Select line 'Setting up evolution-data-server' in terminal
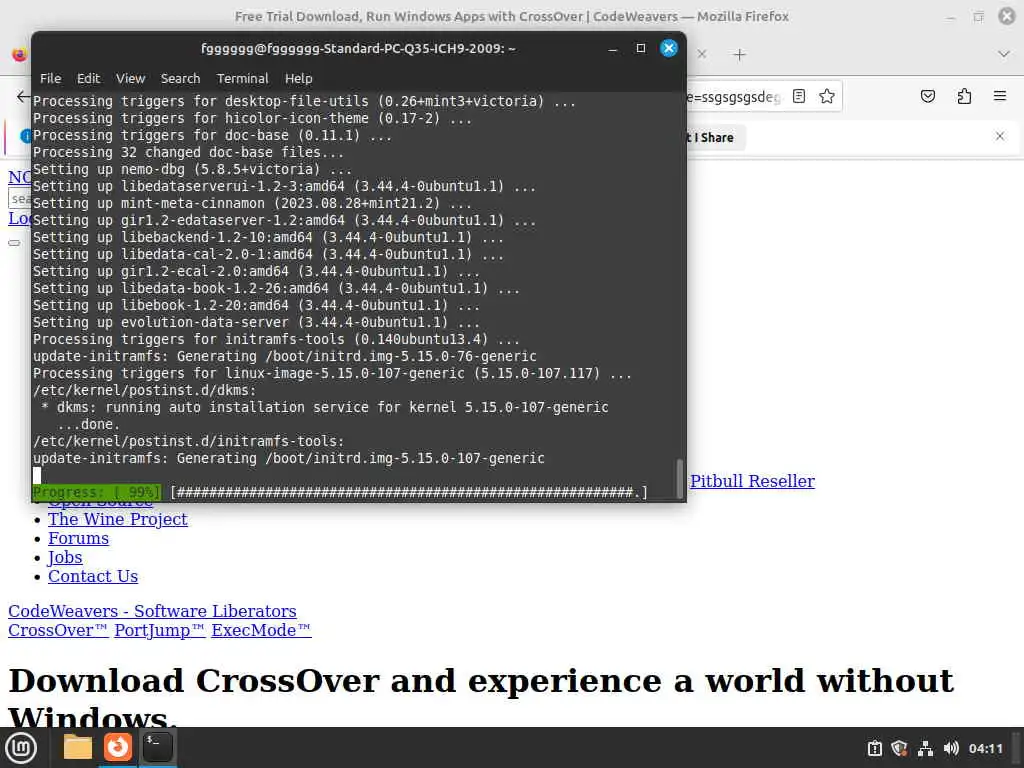The width and height of the screenshot is (1024, 768). (256, 322)
